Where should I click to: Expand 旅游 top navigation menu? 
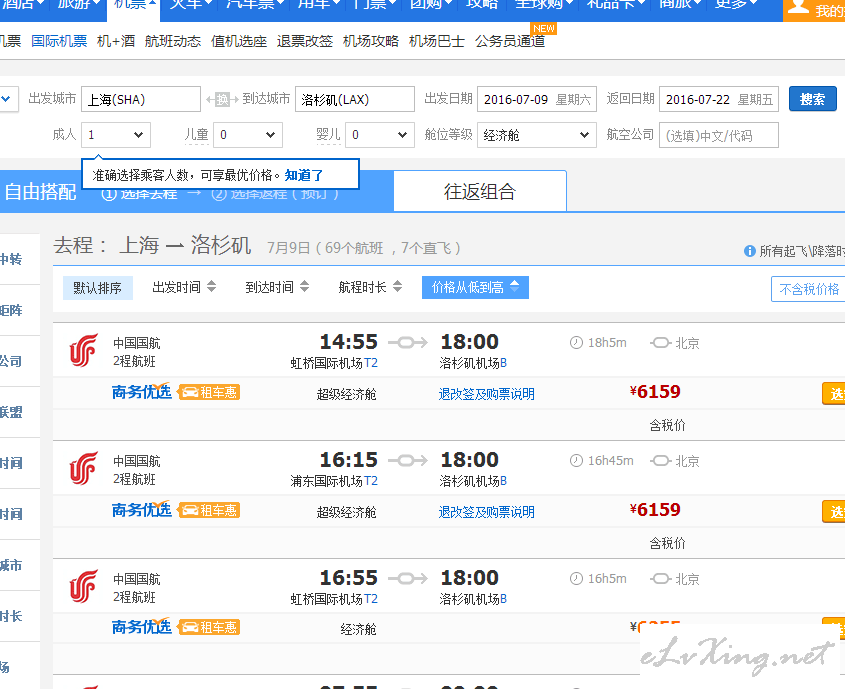(x=79, y=4)
